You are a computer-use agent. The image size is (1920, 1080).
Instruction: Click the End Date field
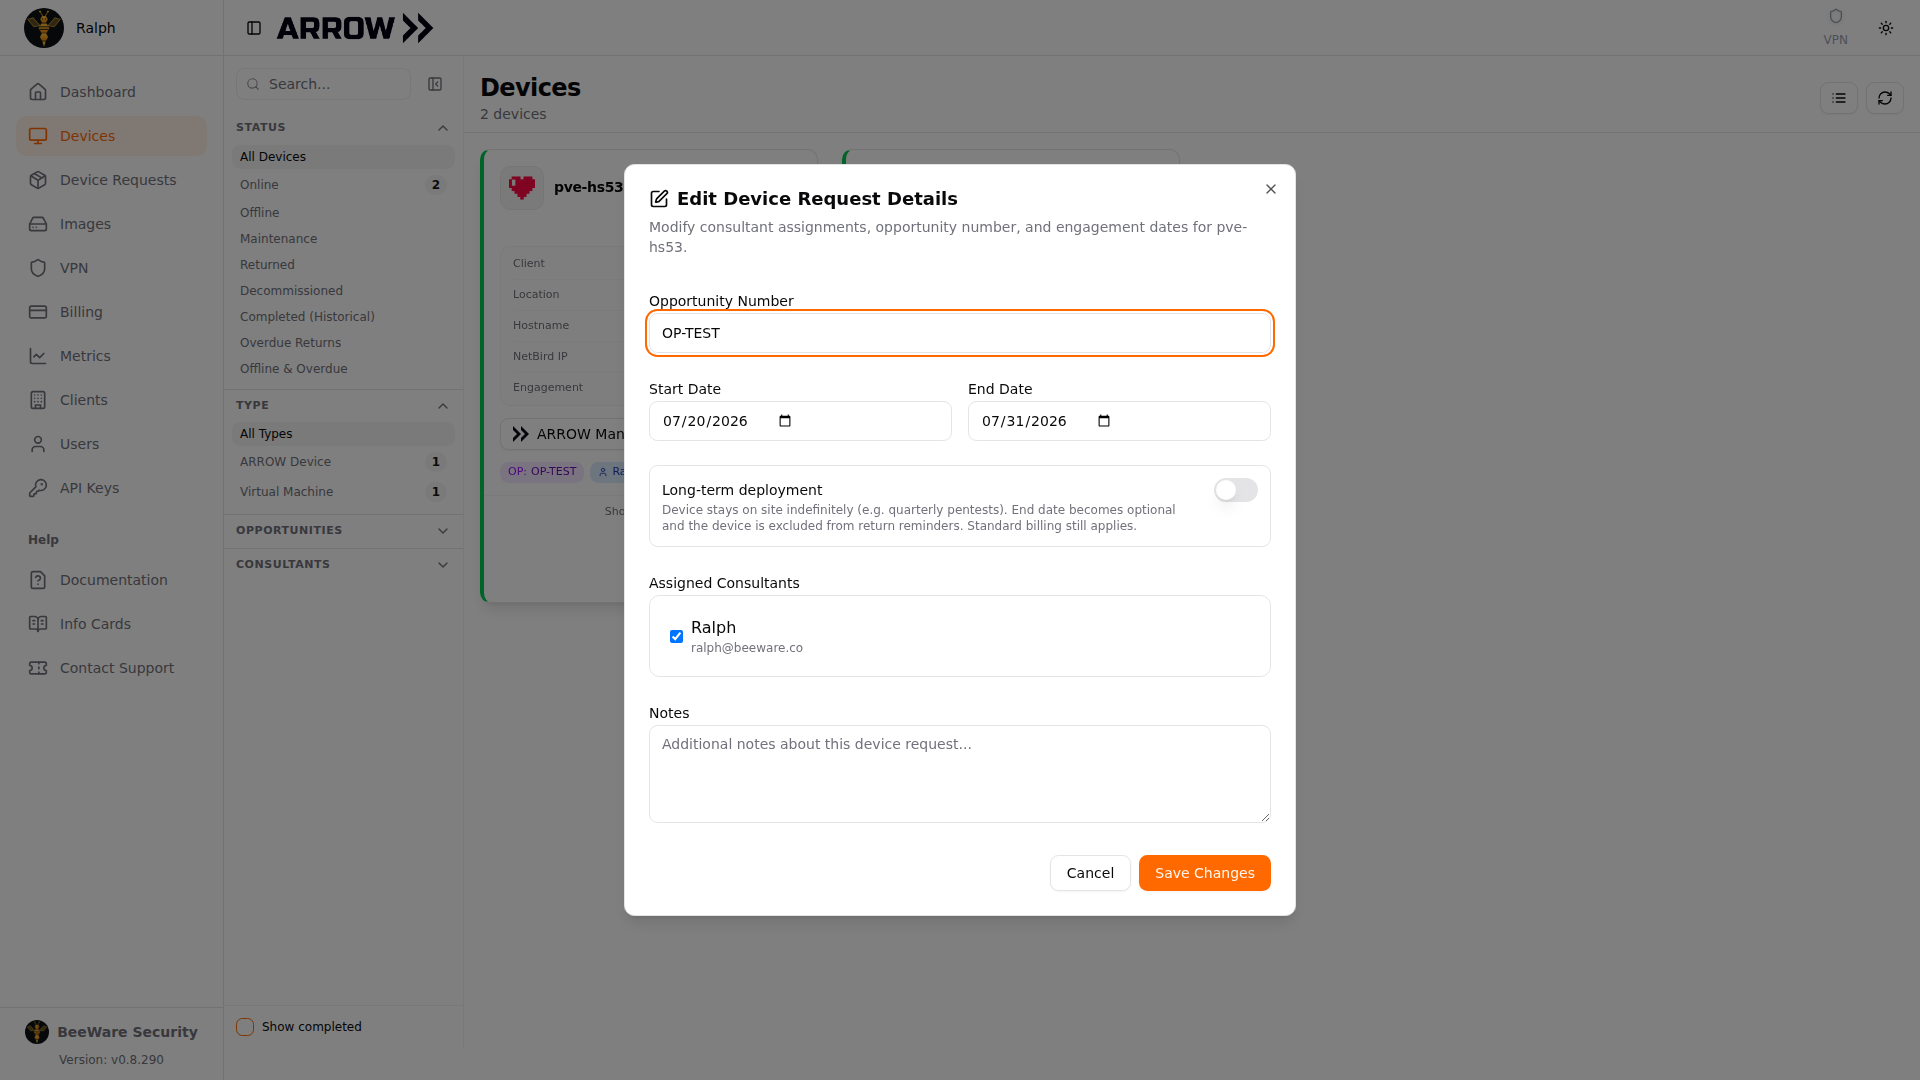pos(1119,421)
